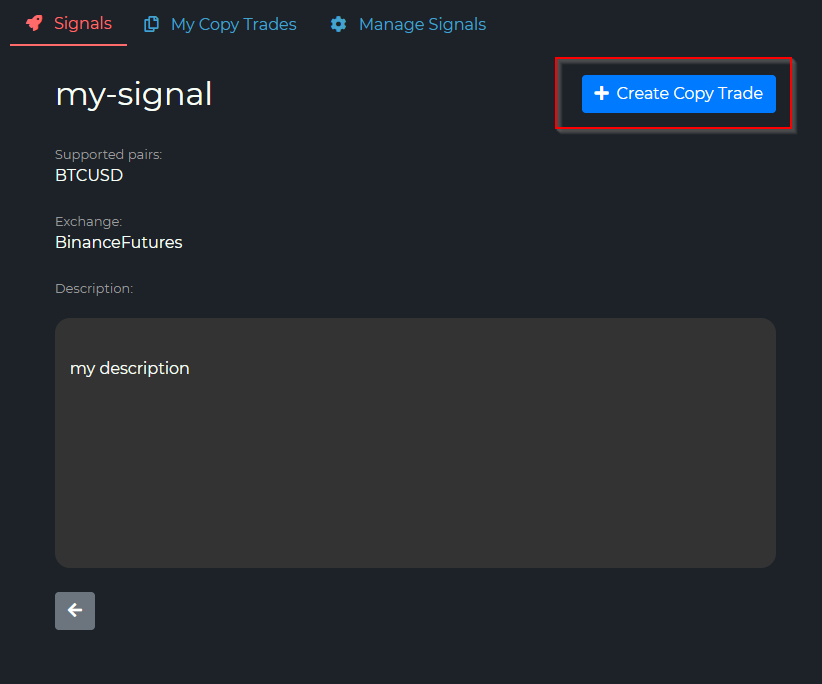The image size is (822, 684).
Task: Click the plus icon on Create Copy Trade
Action: pyautogui.click(x=601, y=93)
